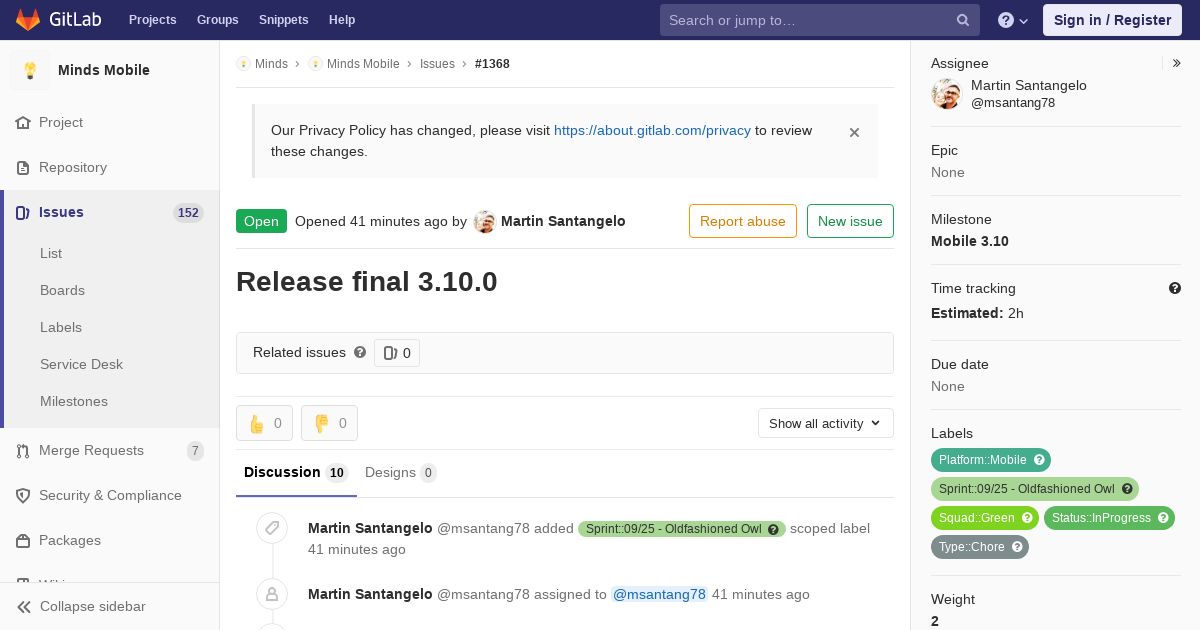Click Minds breadcrumb avatar icon
The image size is (1200, 630).
(243, 64)
